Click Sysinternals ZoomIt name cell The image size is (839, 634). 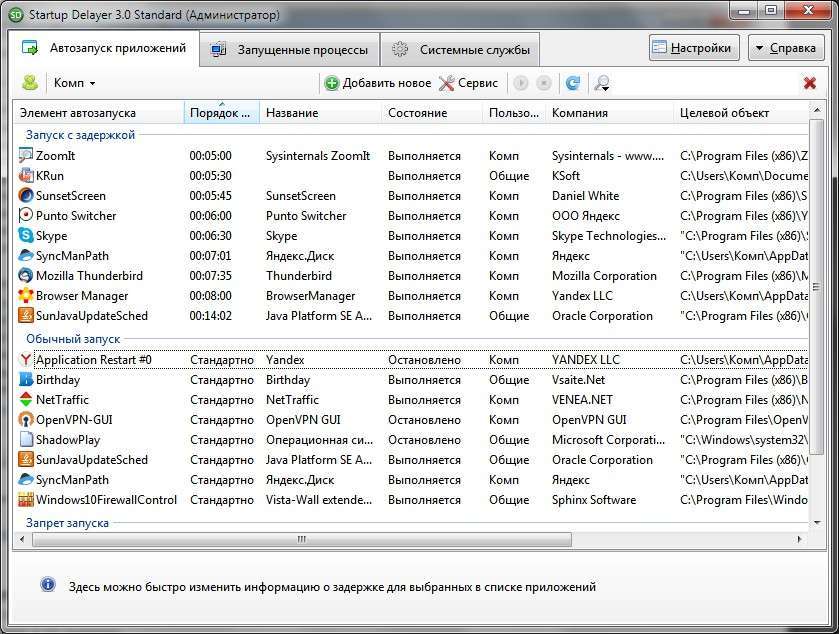pyautogui.click(x=318, y=156)
